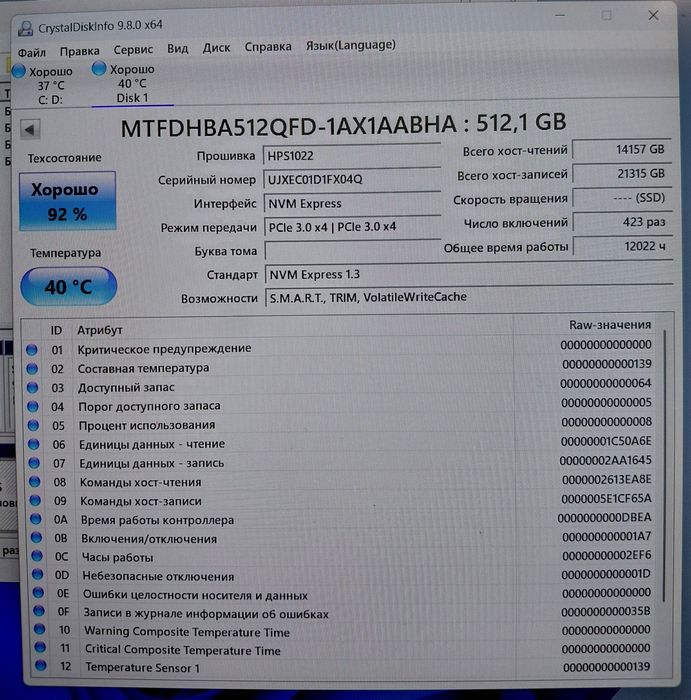691x700 pixels.
Task: Click status dot of Temperature Sensor 1 row
Action: 41,666
